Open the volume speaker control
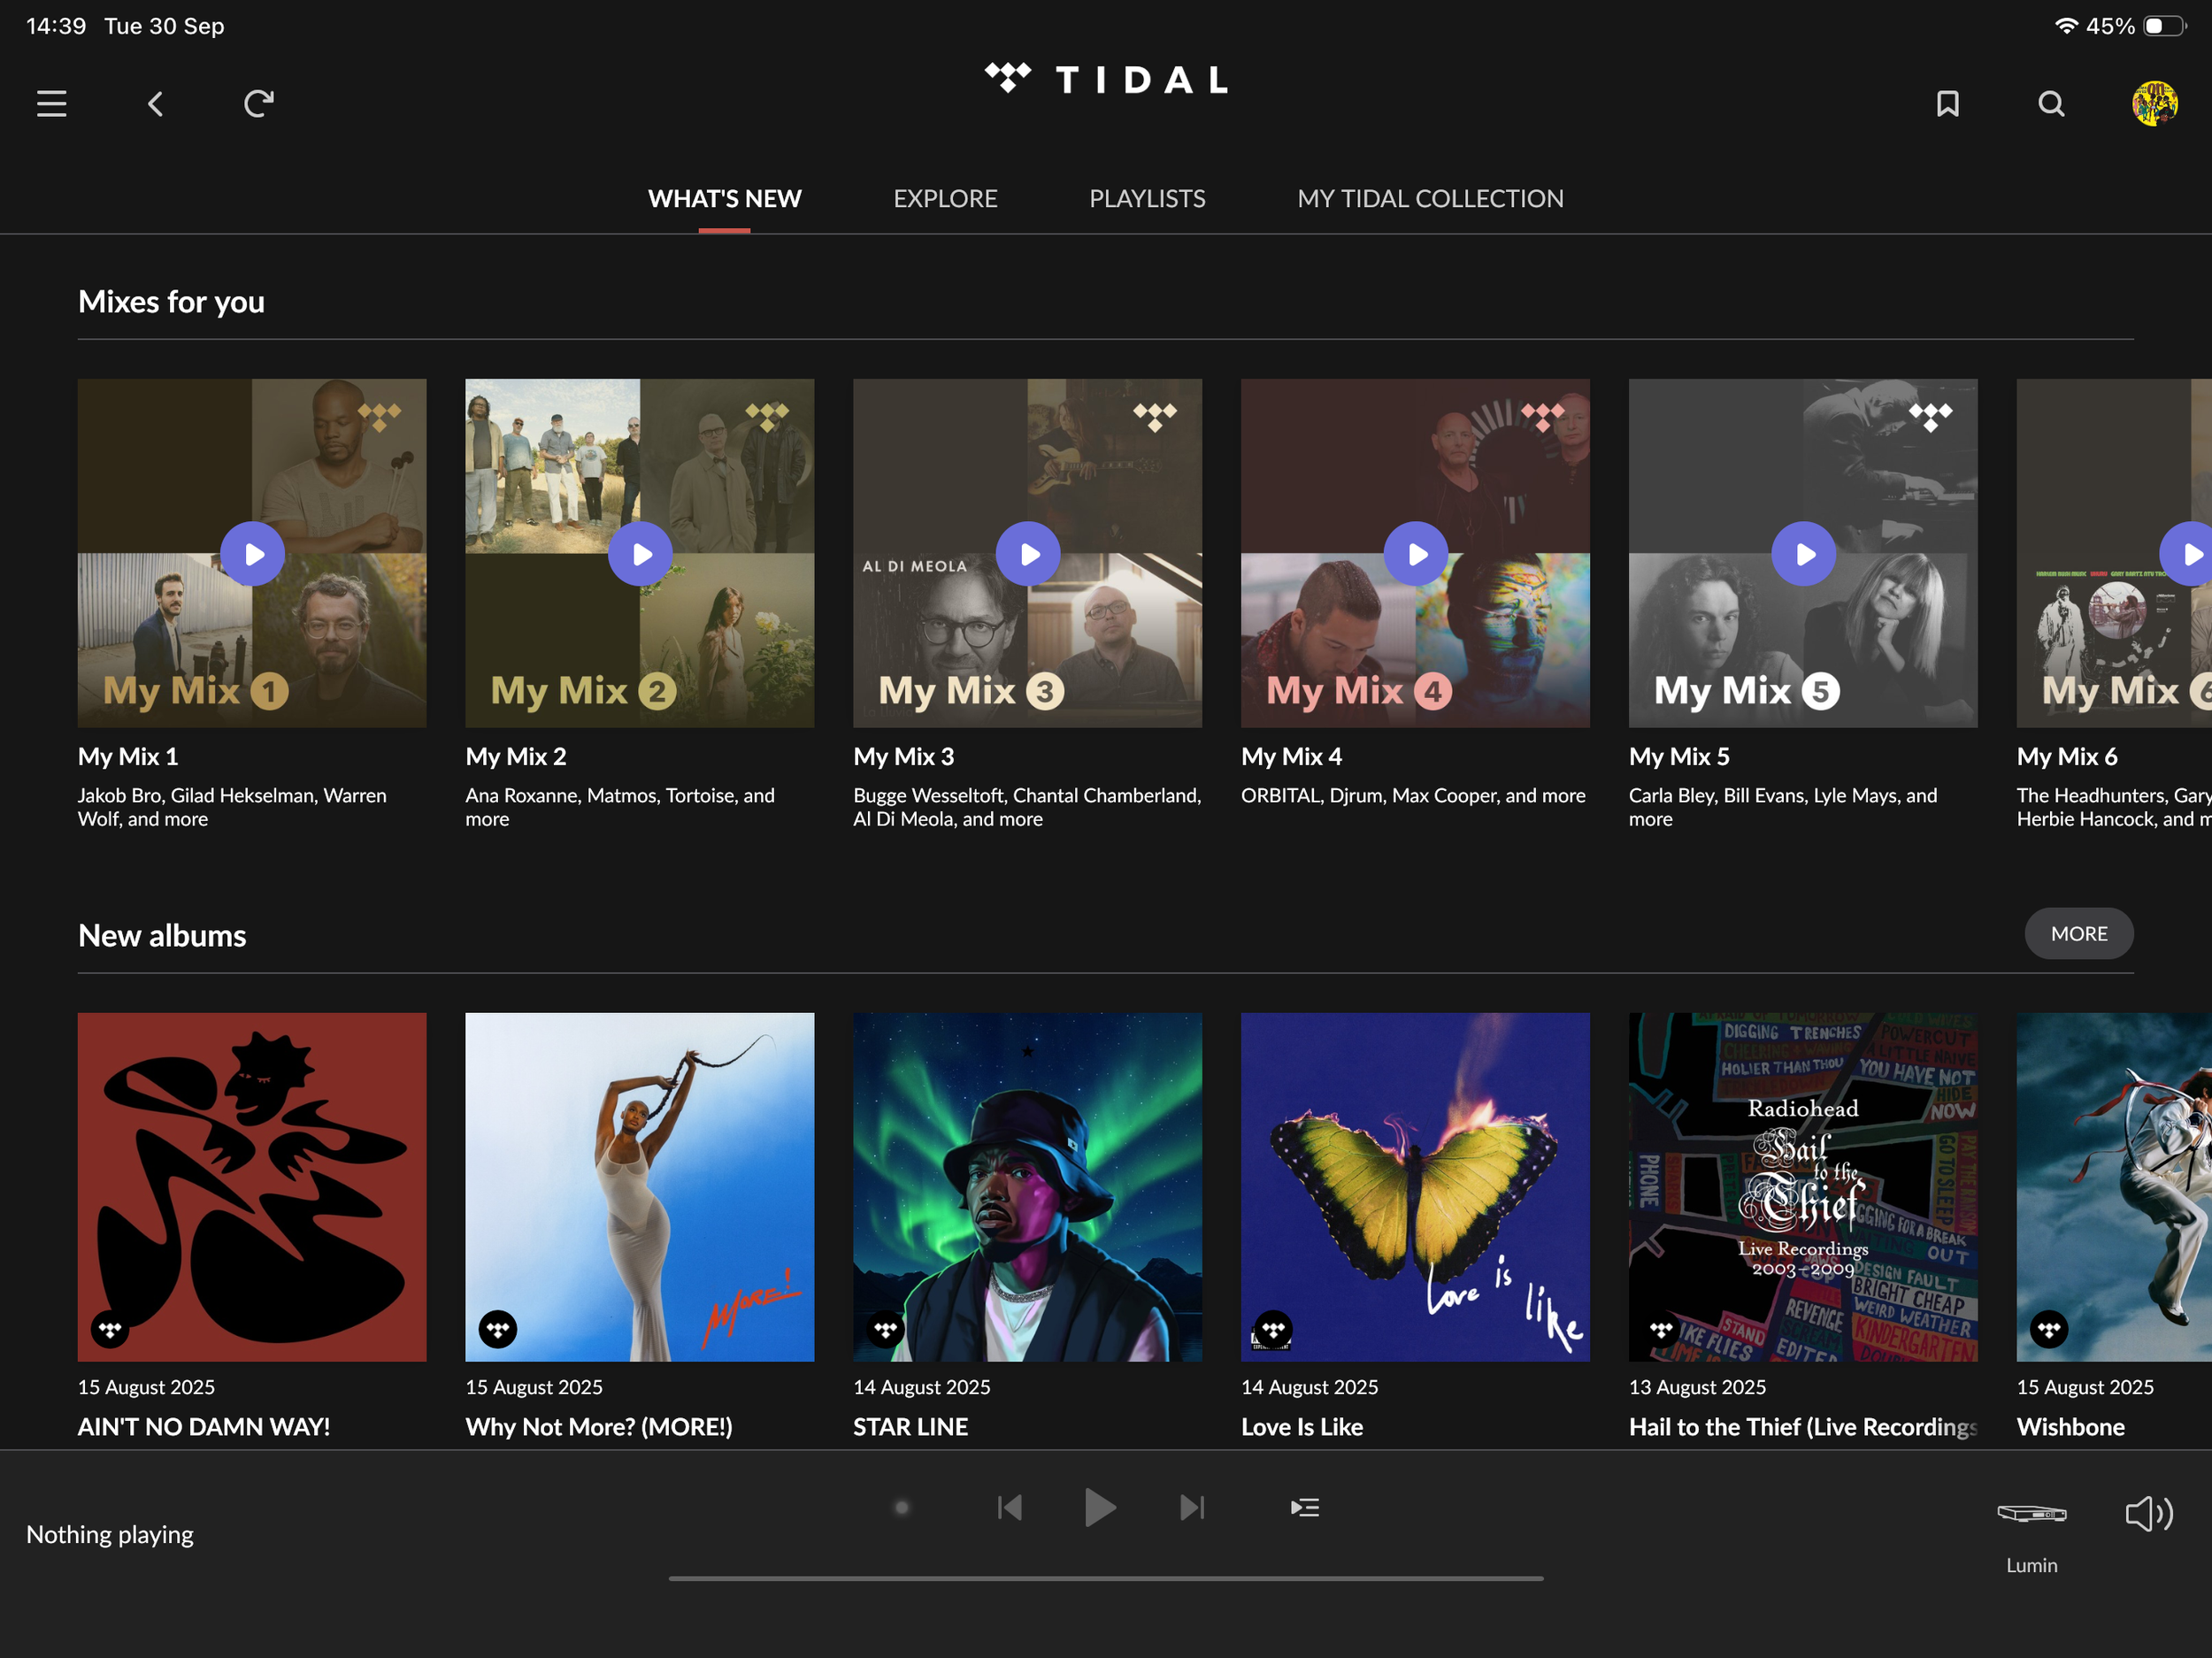 (x=2148, y=1514)
